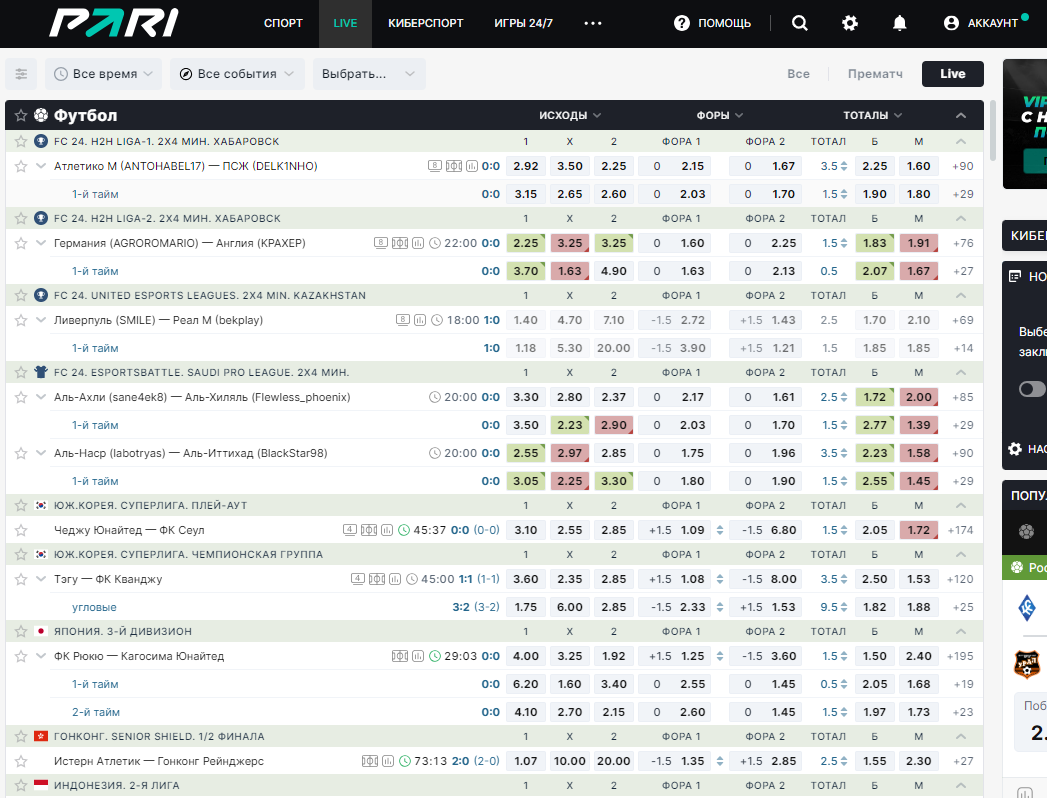Open statistics icon for Истерн Атлетик — Гонконг Рейнджерс

[387, 761]
